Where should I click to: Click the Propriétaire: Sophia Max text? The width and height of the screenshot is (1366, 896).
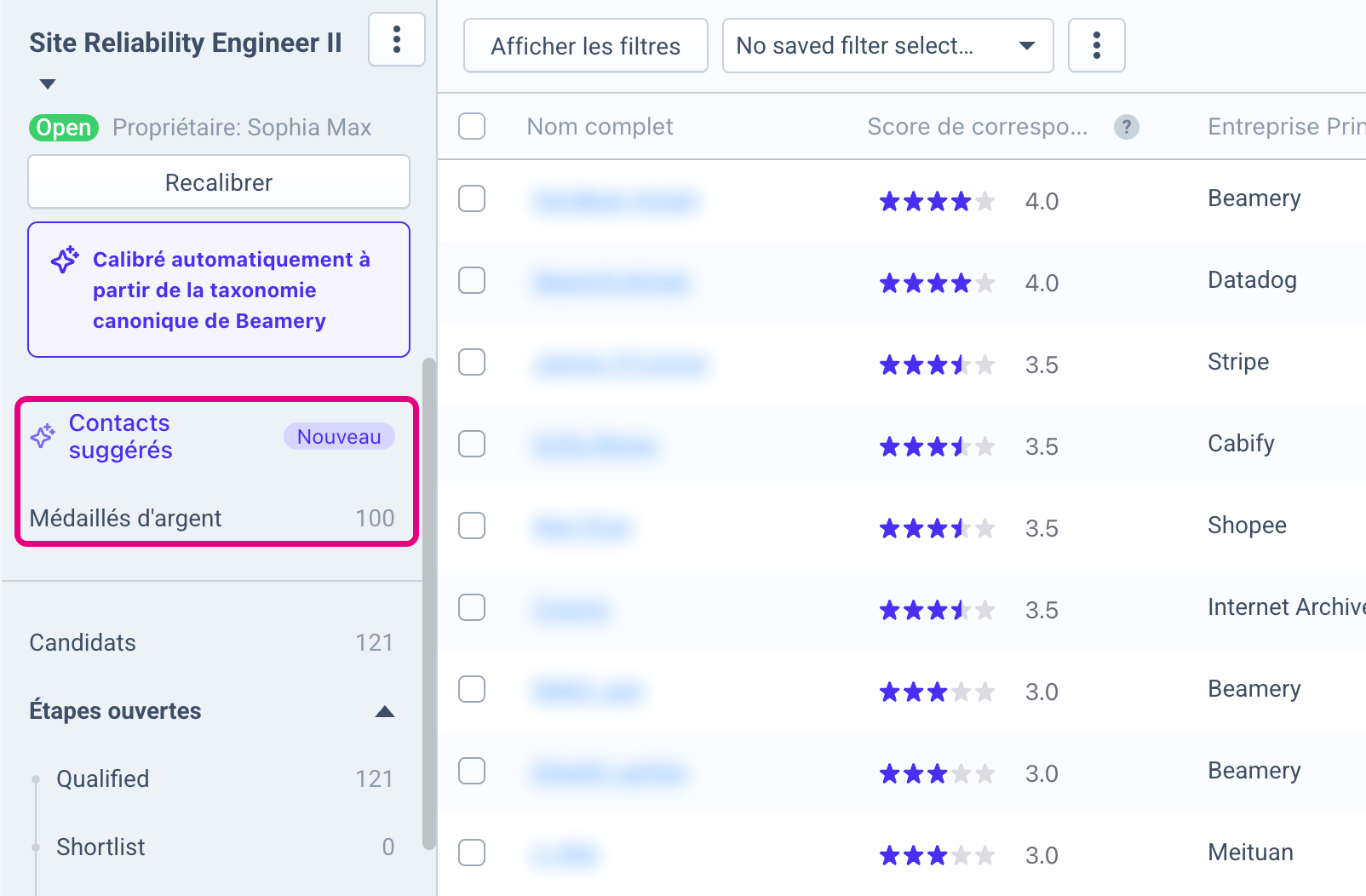(242, 128)
